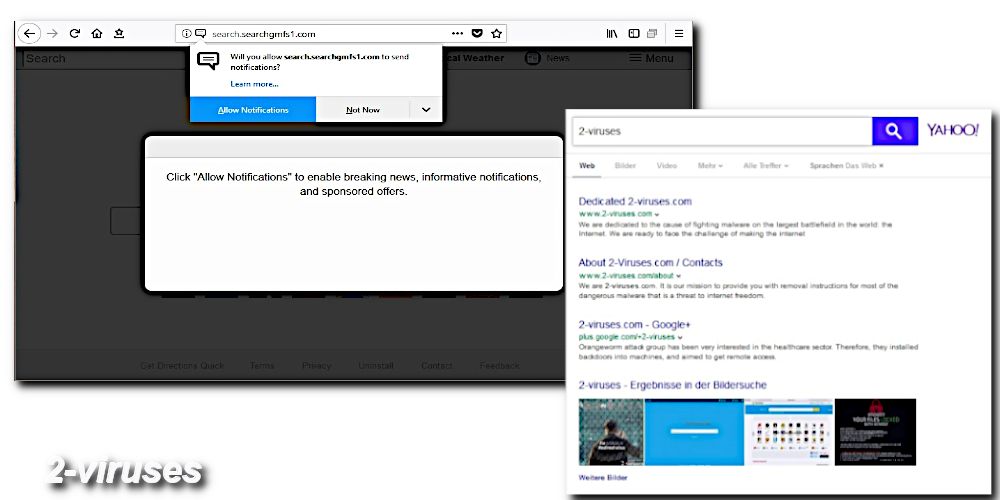The width and height of the screenshot is (1000, 500).
Task: Expand the arrow next to www.2-viruses.com/about
Action: click(679, 276)
